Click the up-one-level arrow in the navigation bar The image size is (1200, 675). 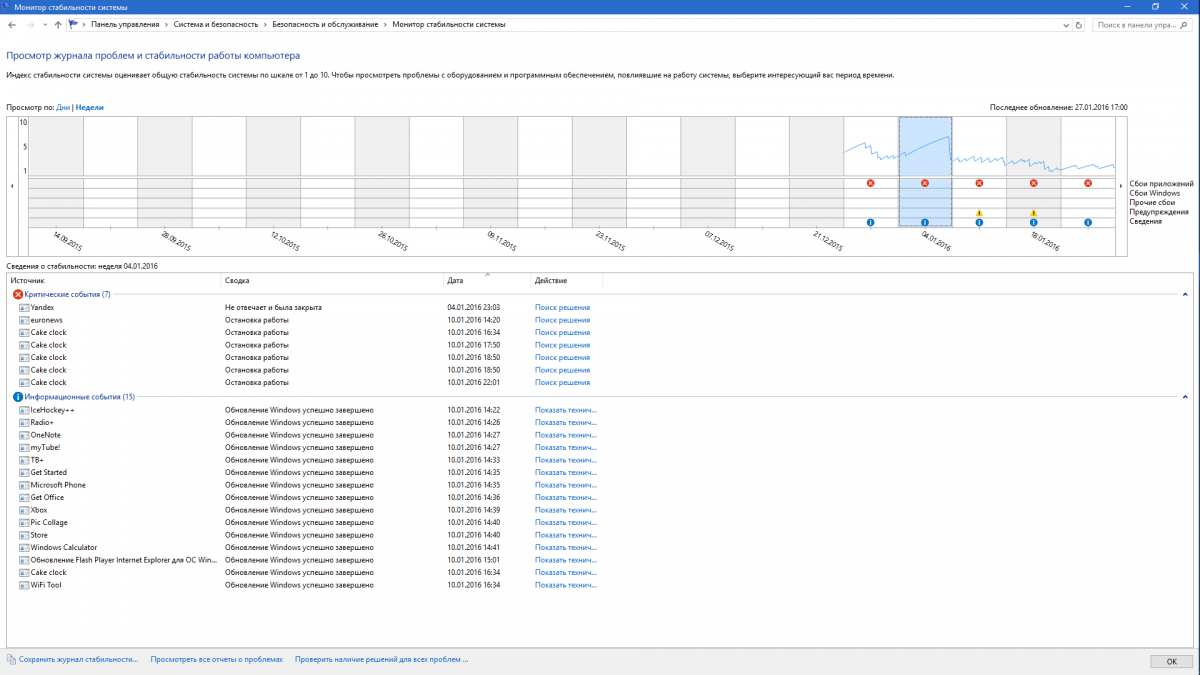(x=58, y=23)
